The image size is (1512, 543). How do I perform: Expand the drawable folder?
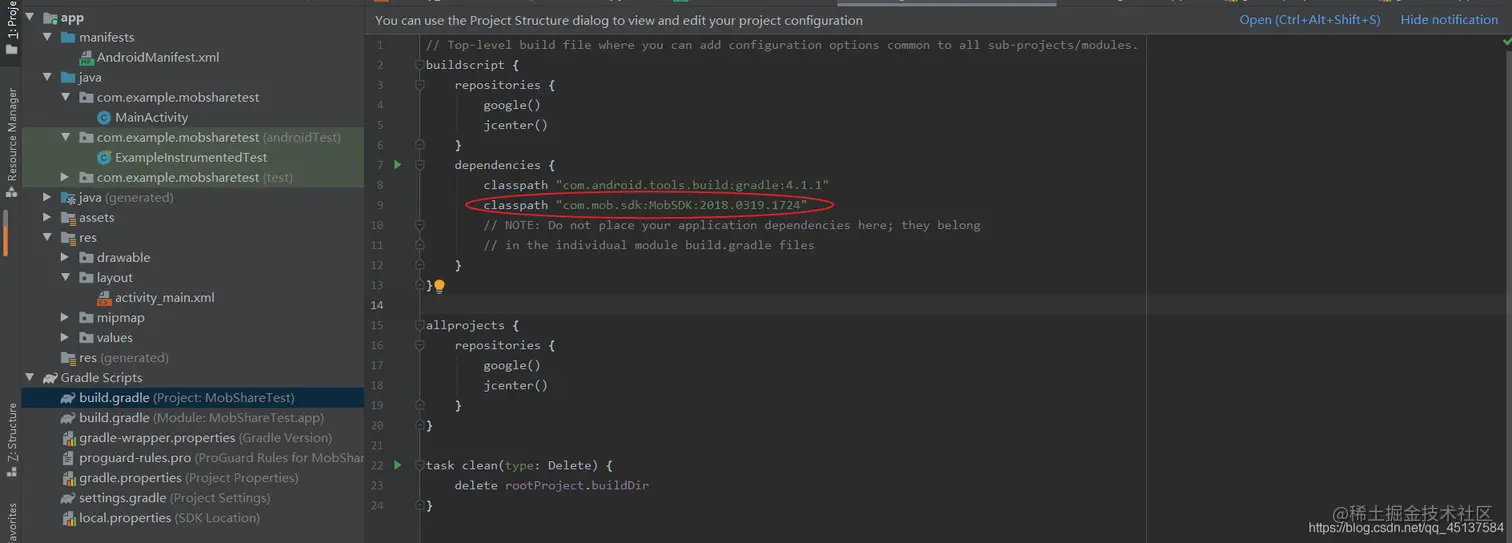tap(66, 257)
